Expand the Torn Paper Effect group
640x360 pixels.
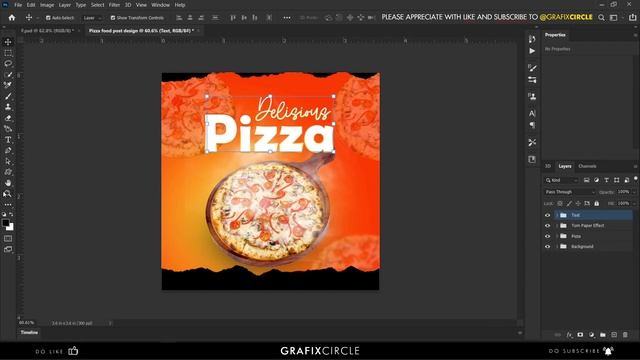557,226
